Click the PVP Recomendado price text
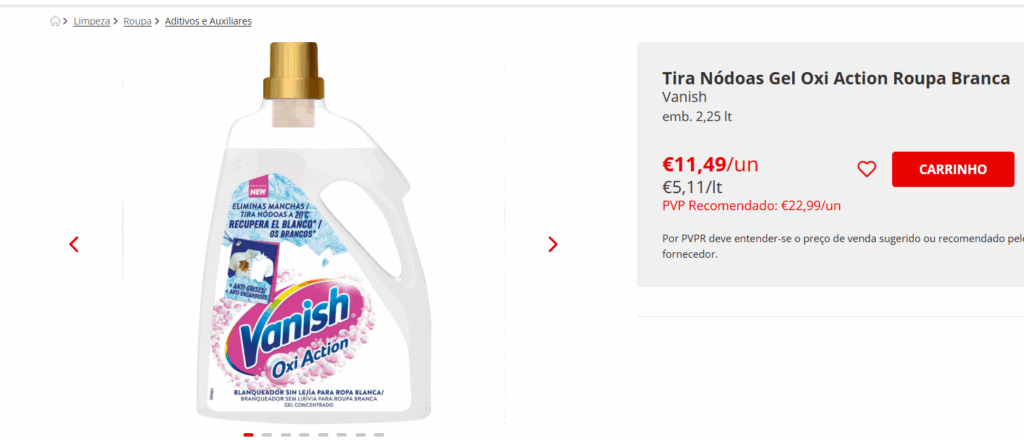Viewport: 1024px width, 440px height. coord(751,206)
